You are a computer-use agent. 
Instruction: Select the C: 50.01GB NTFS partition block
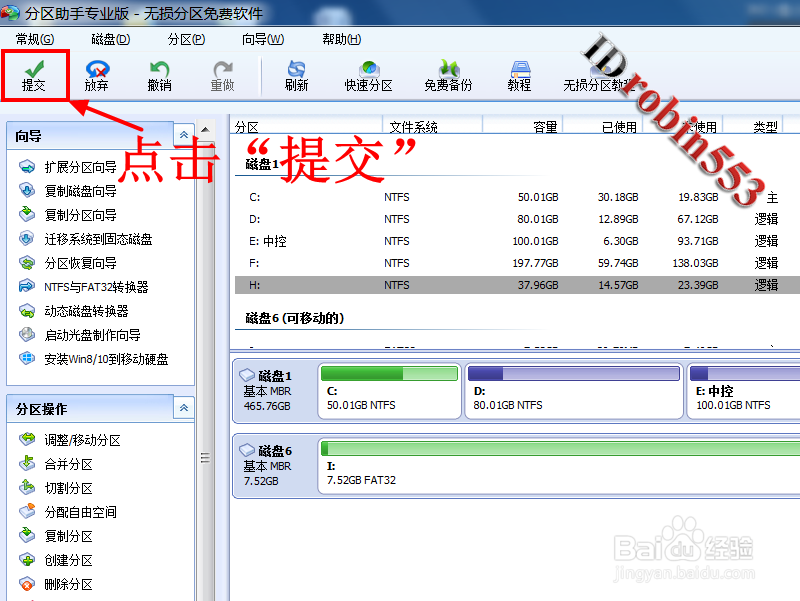[x=389, y=391]
